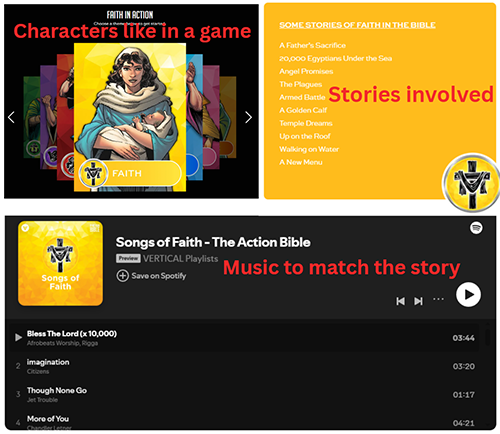Click the next carousel arrow

248,117
